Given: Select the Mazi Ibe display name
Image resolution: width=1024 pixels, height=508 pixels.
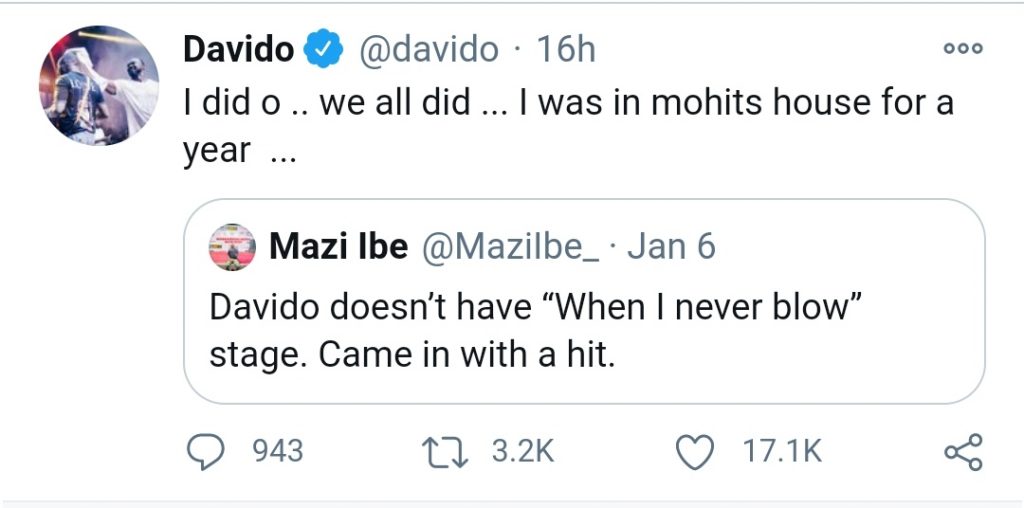Looking at the screenshot, I should click(337, 247).
